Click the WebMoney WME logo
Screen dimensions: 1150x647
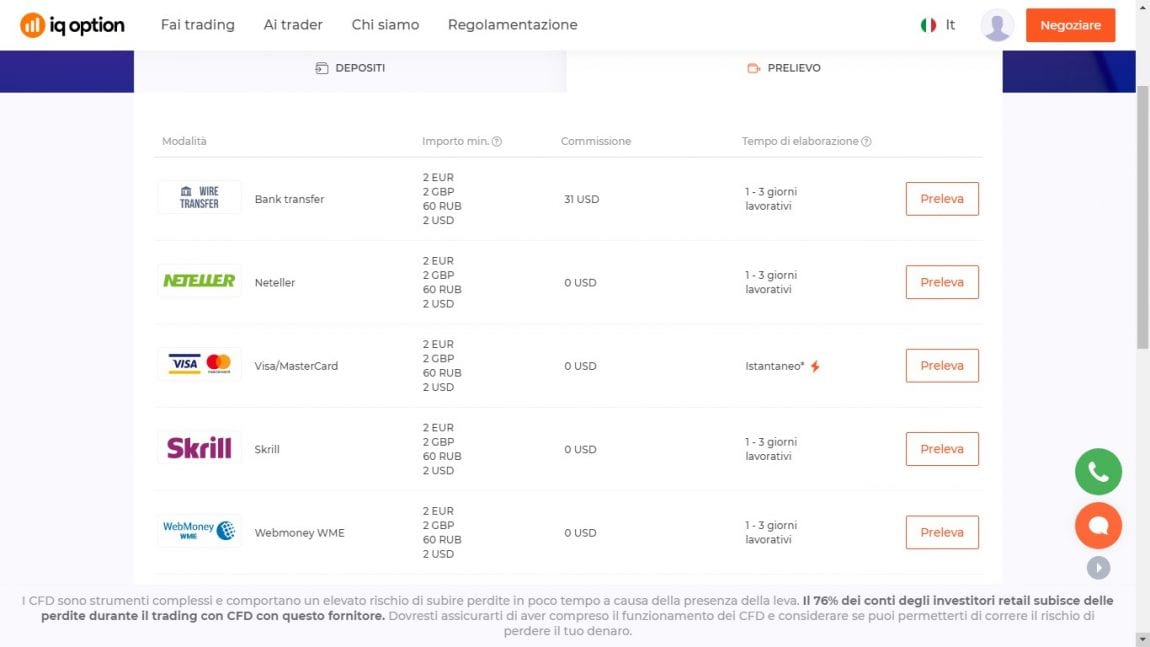pos(199,530)
